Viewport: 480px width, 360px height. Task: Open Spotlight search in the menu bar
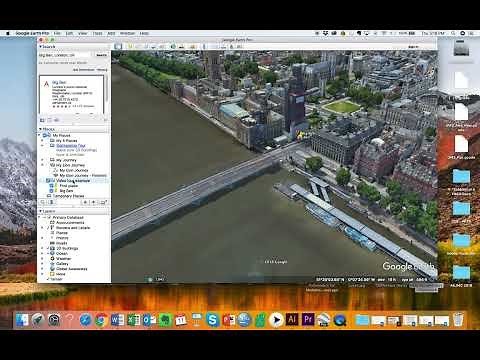coord(453,33)
